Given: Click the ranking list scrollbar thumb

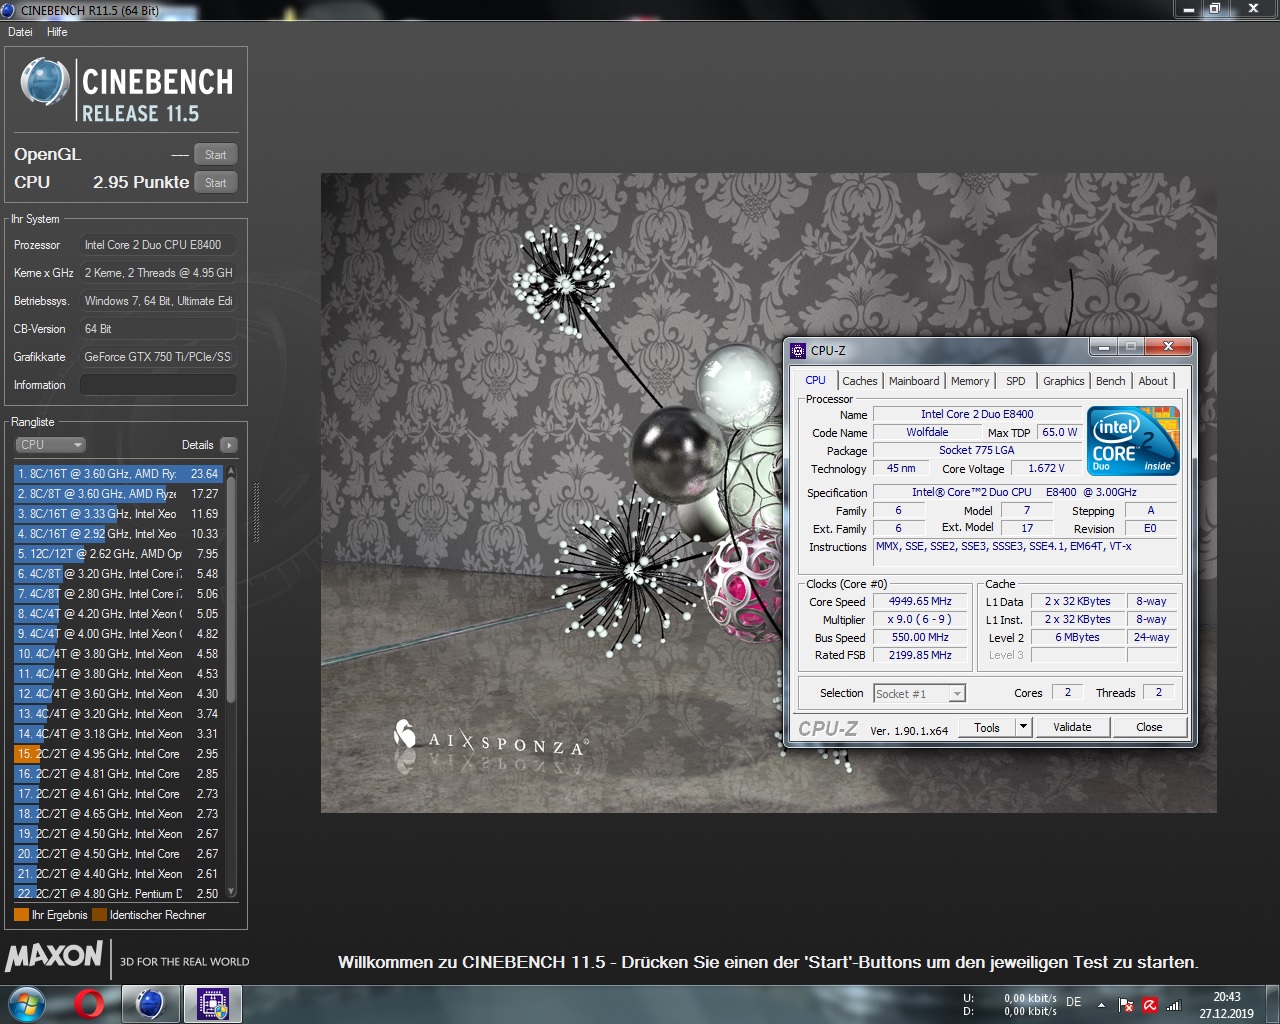Looking at the screenshot, I should point(232,589).
